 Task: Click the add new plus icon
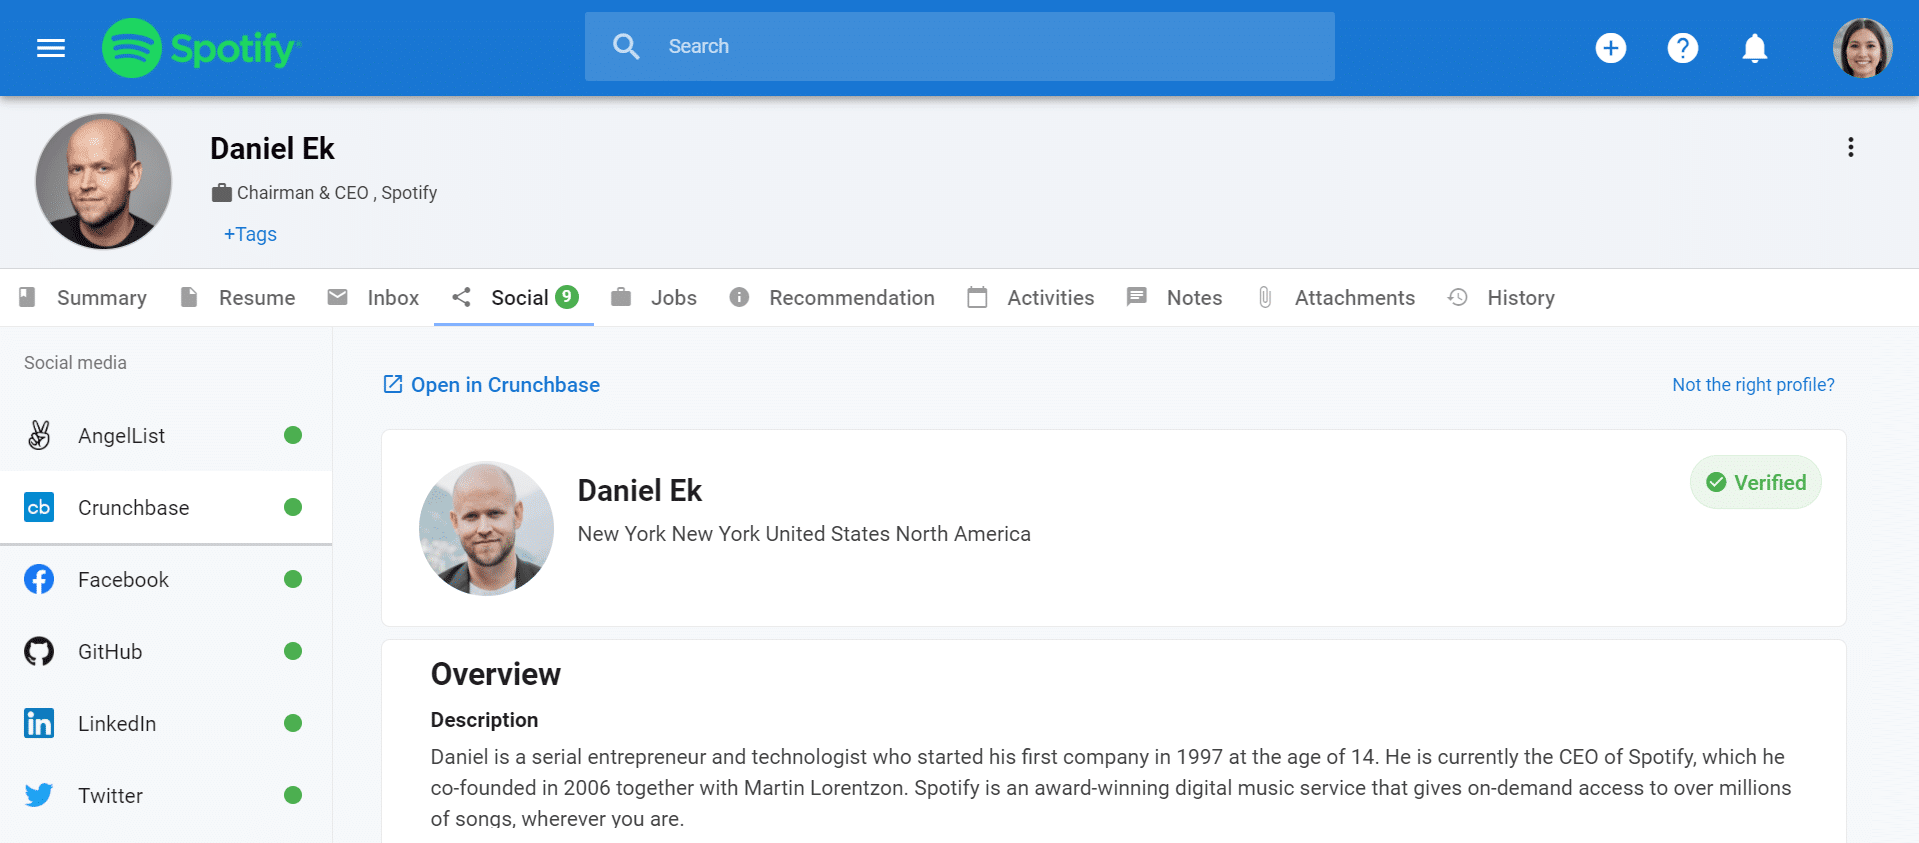point(1610,48)
